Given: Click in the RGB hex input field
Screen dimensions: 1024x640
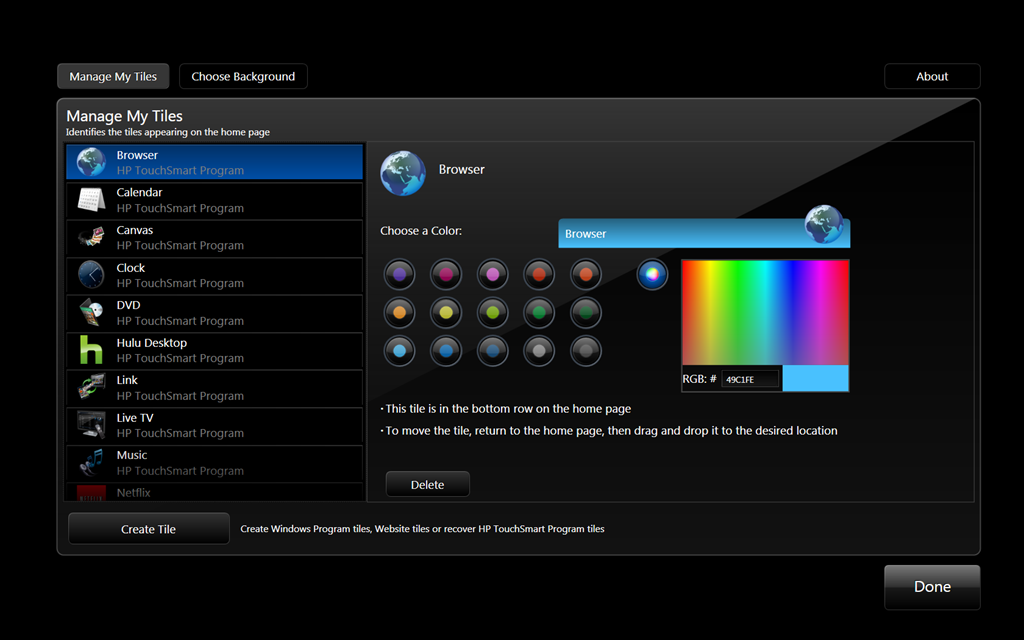Looking at the screenshot, I should tap(750, 379).
